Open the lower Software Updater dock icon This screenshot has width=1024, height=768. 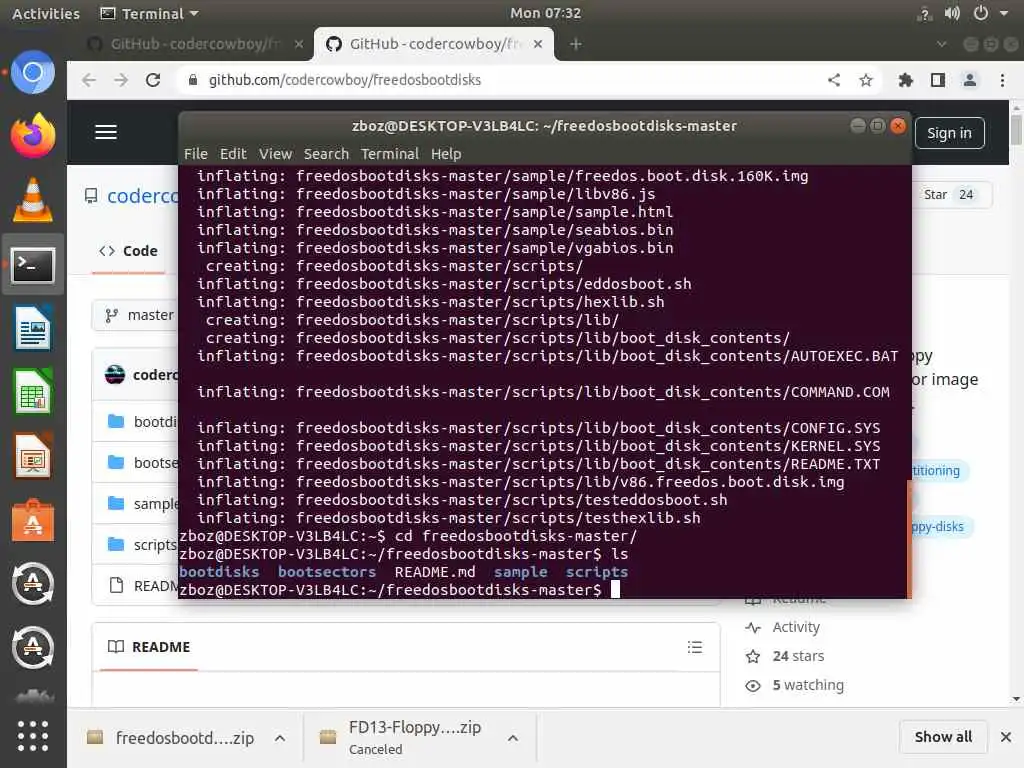(33, 647)
